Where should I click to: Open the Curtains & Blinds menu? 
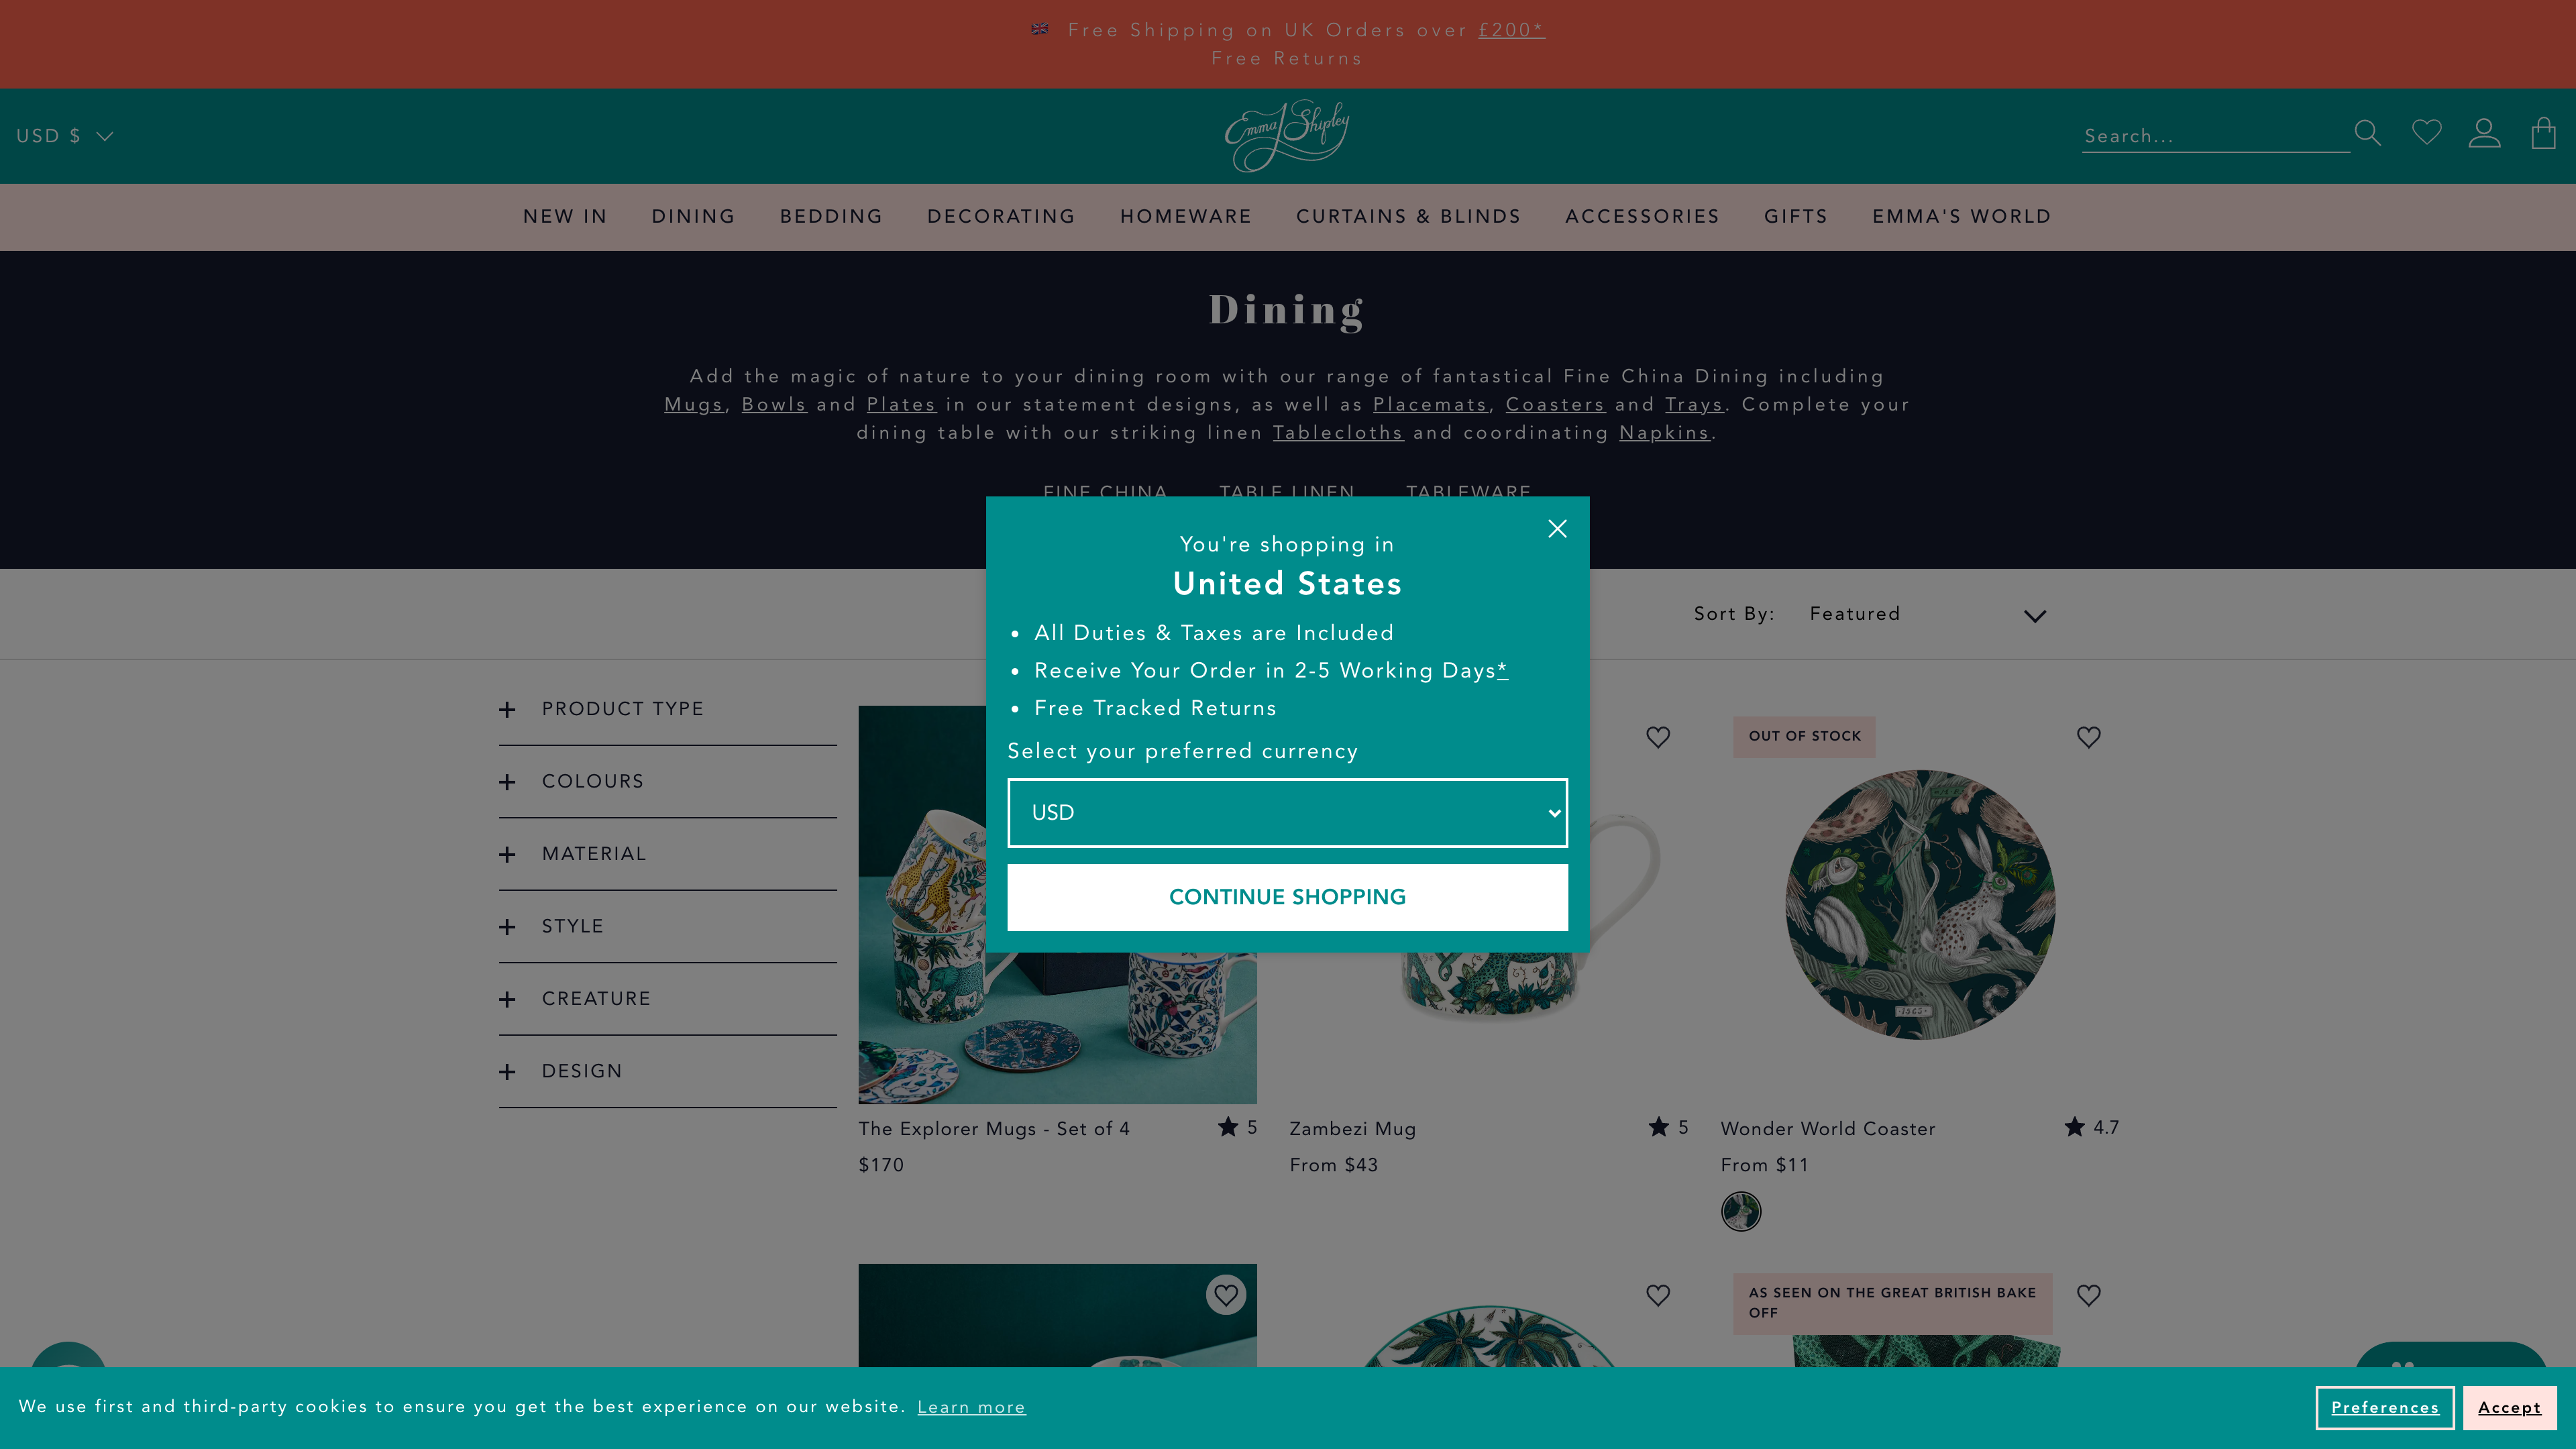coord(1408,217)
